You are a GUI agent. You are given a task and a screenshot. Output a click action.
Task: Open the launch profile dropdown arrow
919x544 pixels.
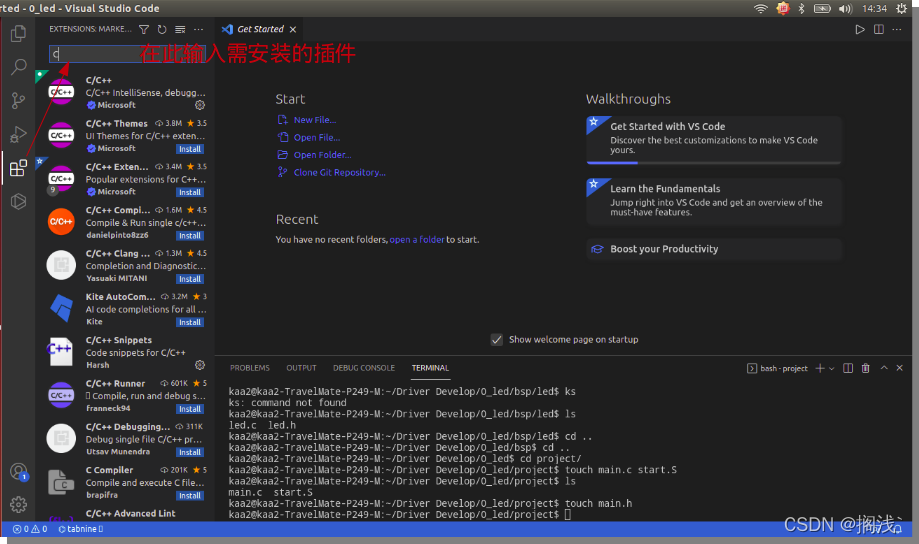point(832,369)
